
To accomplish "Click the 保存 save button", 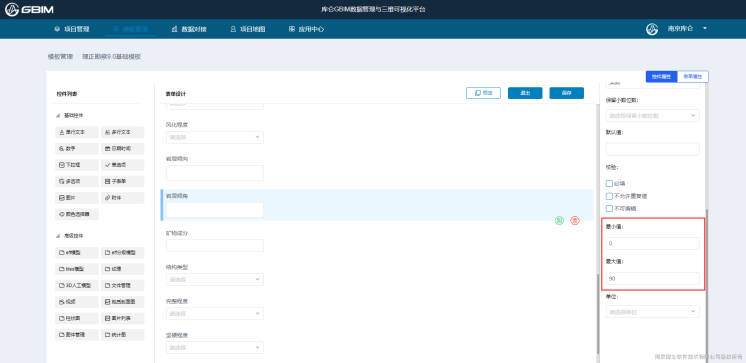I will pos(567,93).
